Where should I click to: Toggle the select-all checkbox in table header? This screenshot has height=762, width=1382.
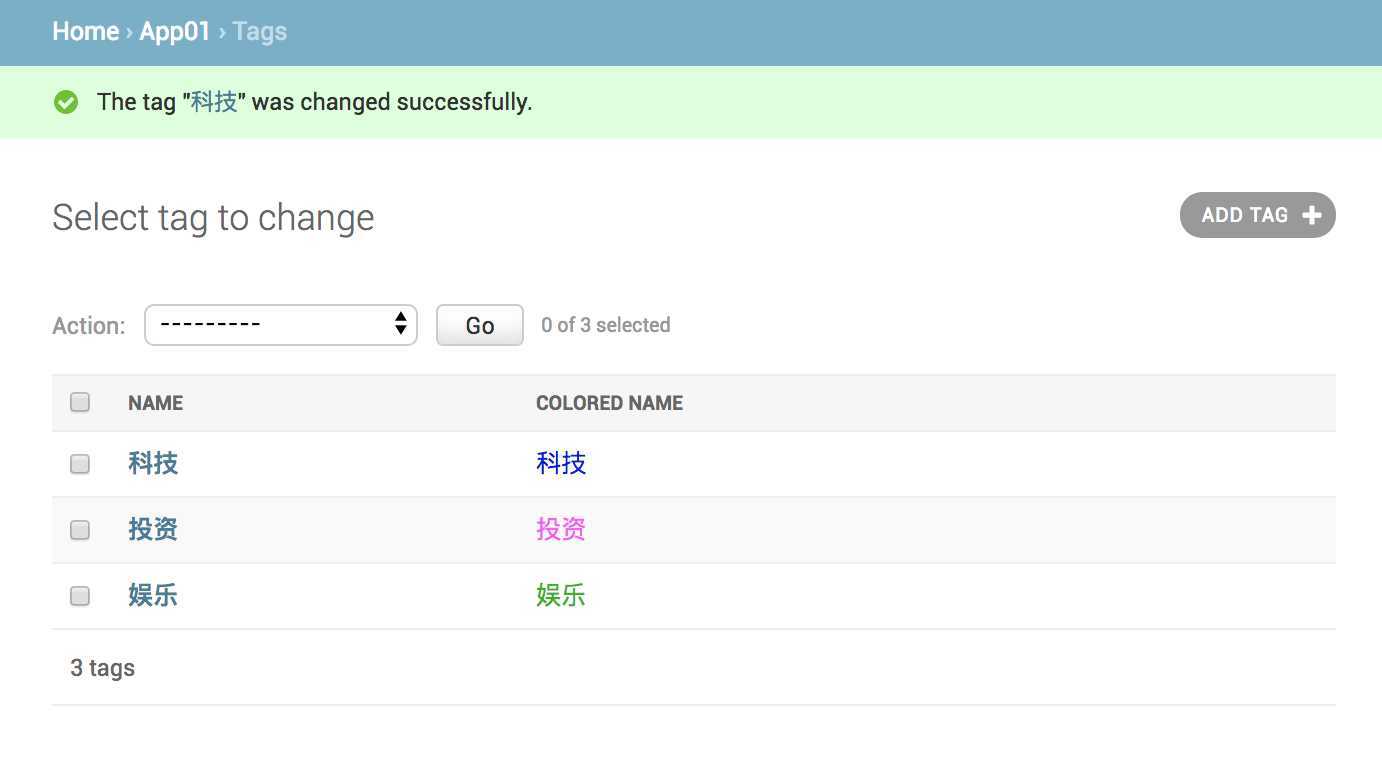click(80, 402)
